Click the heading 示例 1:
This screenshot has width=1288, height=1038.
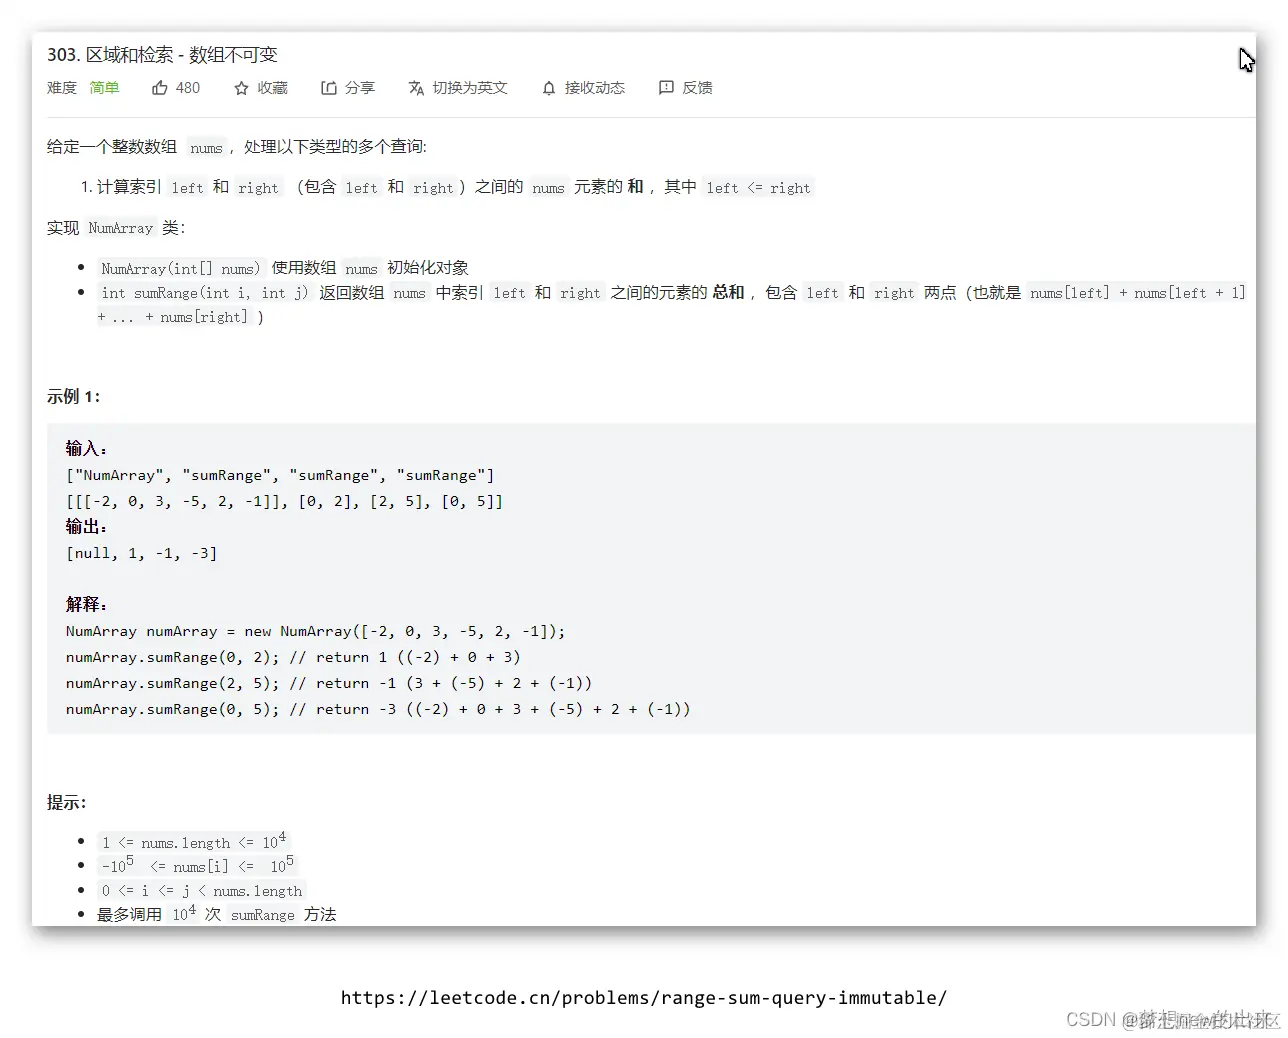click(73, 397)
